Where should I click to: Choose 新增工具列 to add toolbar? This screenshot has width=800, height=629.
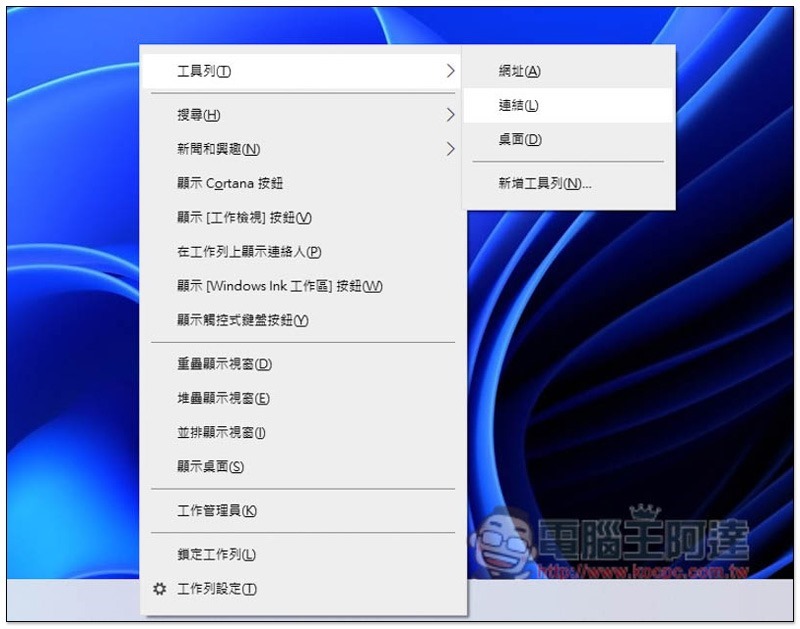[545, 184]
